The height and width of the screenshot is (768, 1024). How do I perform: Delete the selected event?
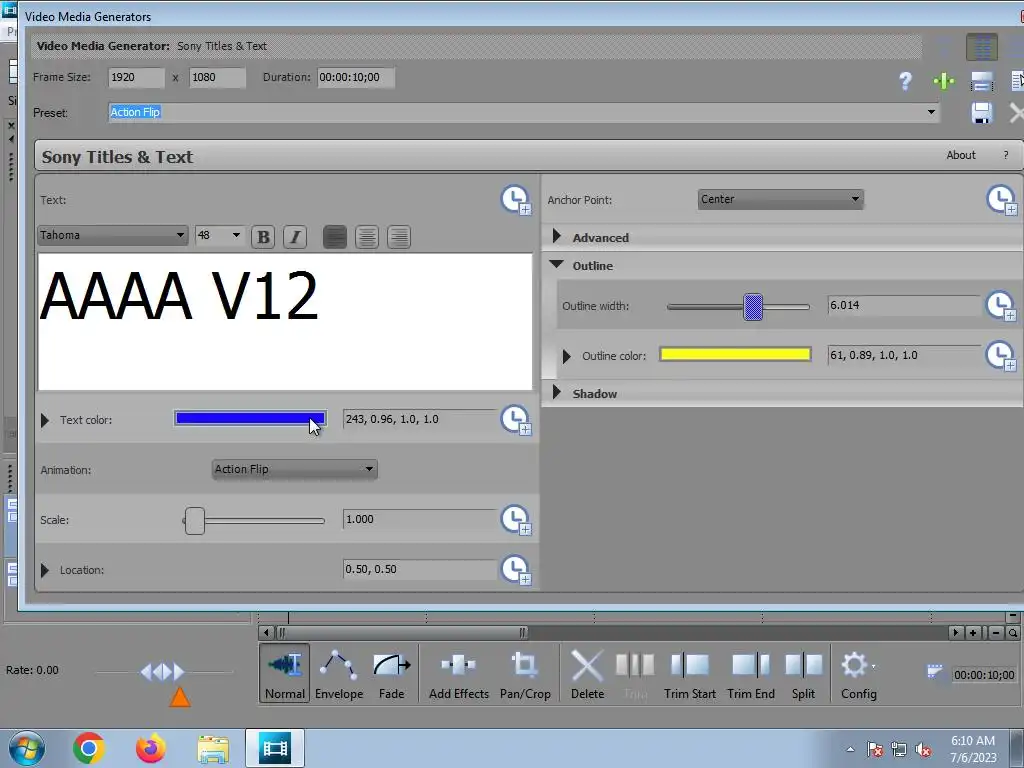click(x=587, y=673)
